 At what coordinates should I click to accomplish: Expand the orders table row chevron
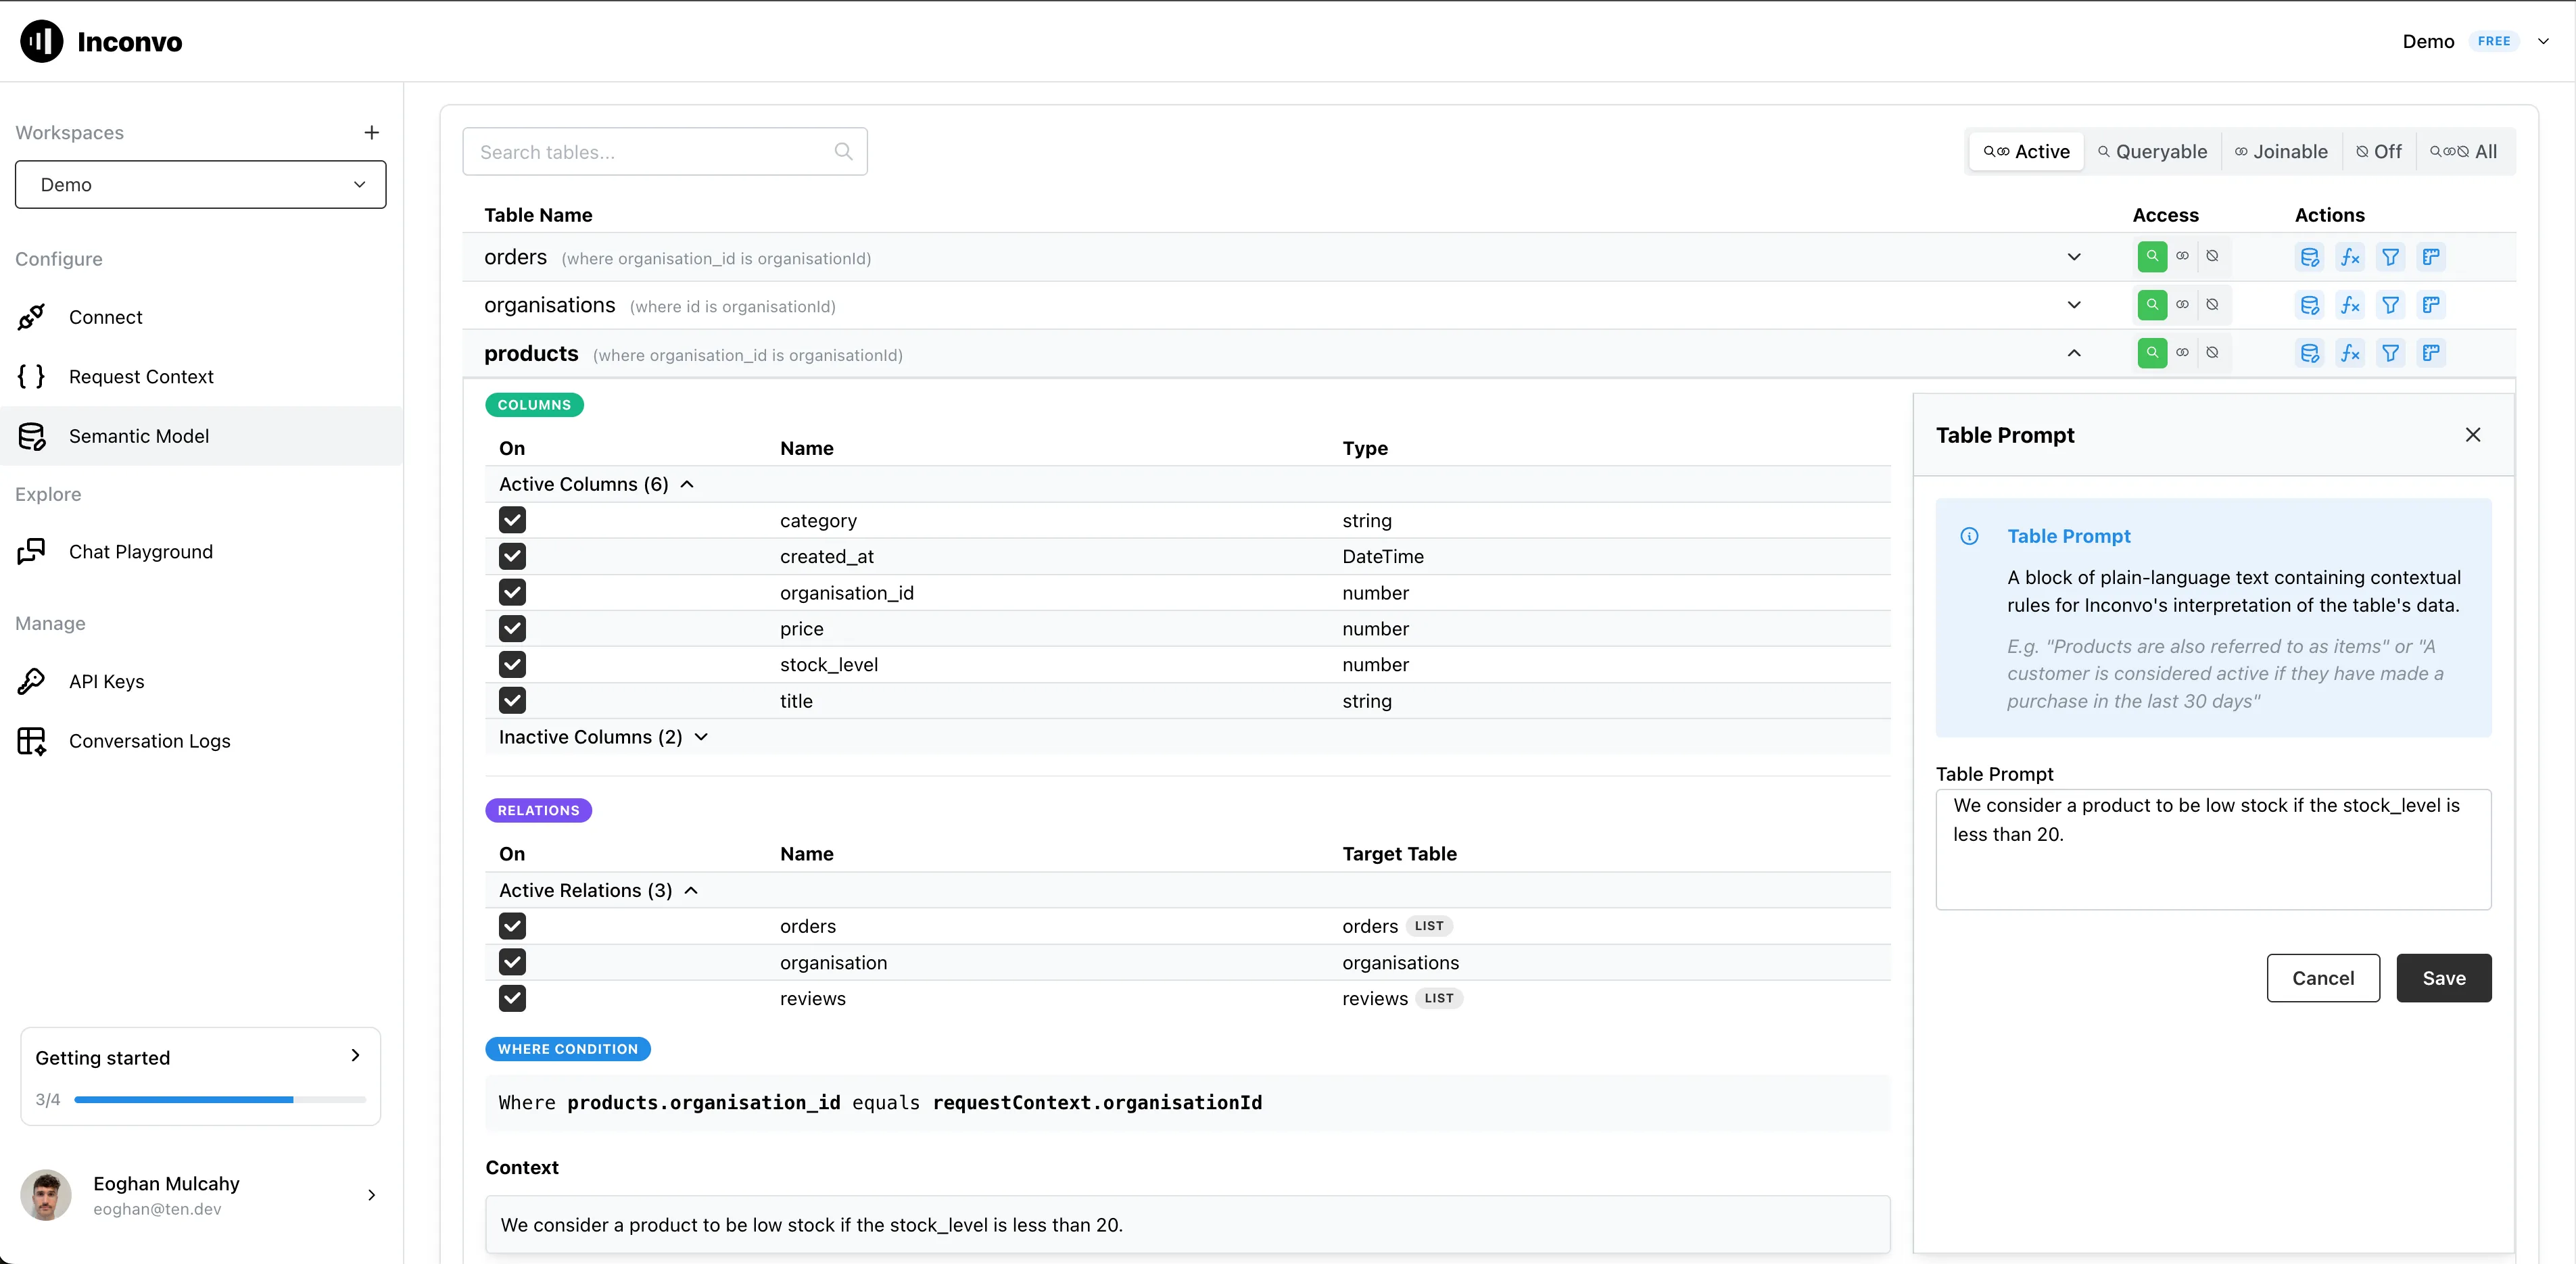pyautogui.click(x=2074, y=257)
